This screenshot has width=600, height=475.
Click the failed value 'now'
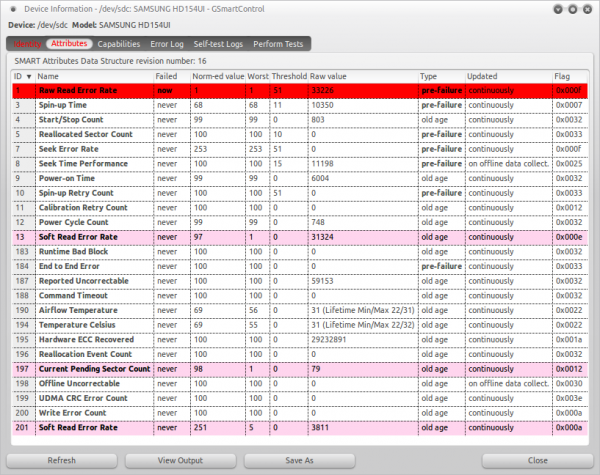point(165,91)
